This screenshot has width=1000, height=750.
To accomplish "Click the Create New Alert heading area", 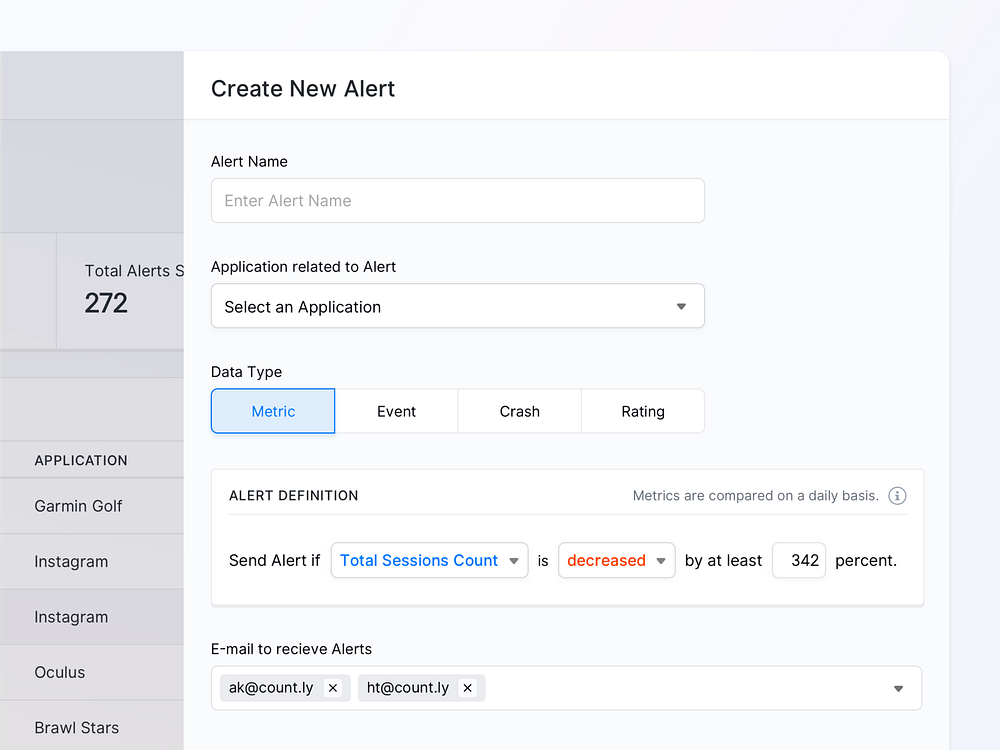I will (x=303, y=89).
